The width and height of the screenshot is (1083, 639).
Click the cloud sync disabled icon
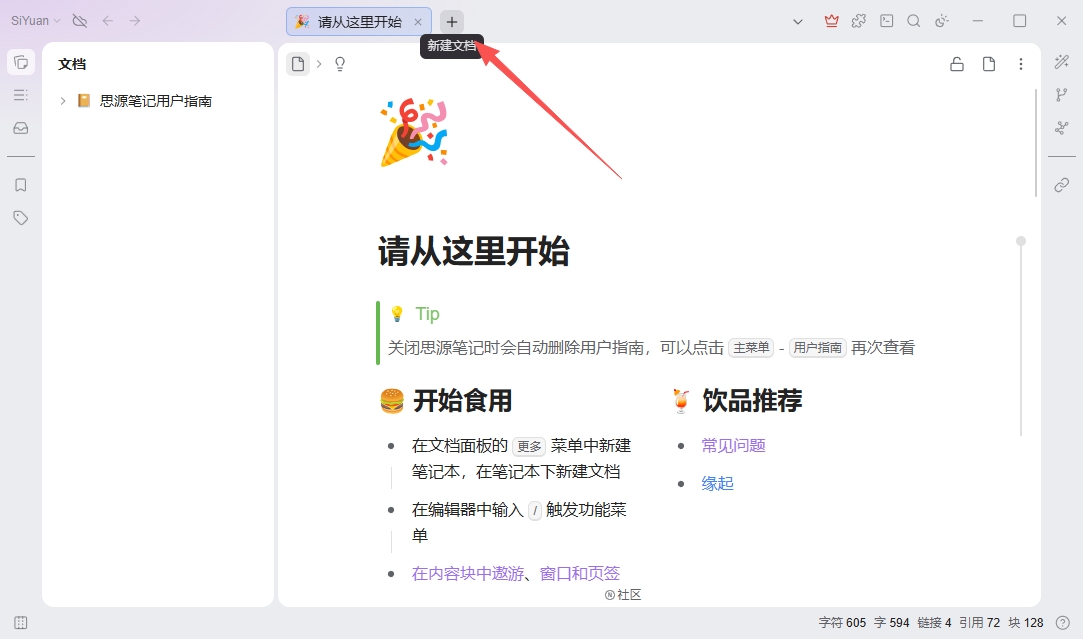coord(79,21)
